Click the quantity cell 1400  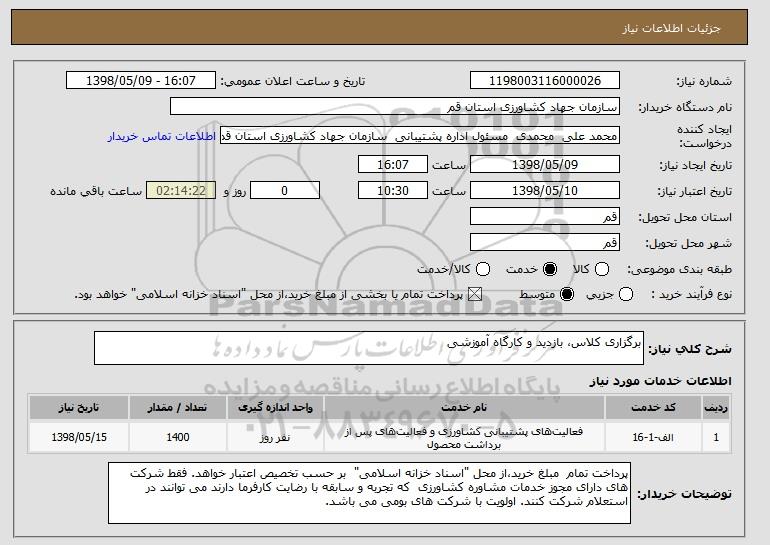tap(177, 437)
